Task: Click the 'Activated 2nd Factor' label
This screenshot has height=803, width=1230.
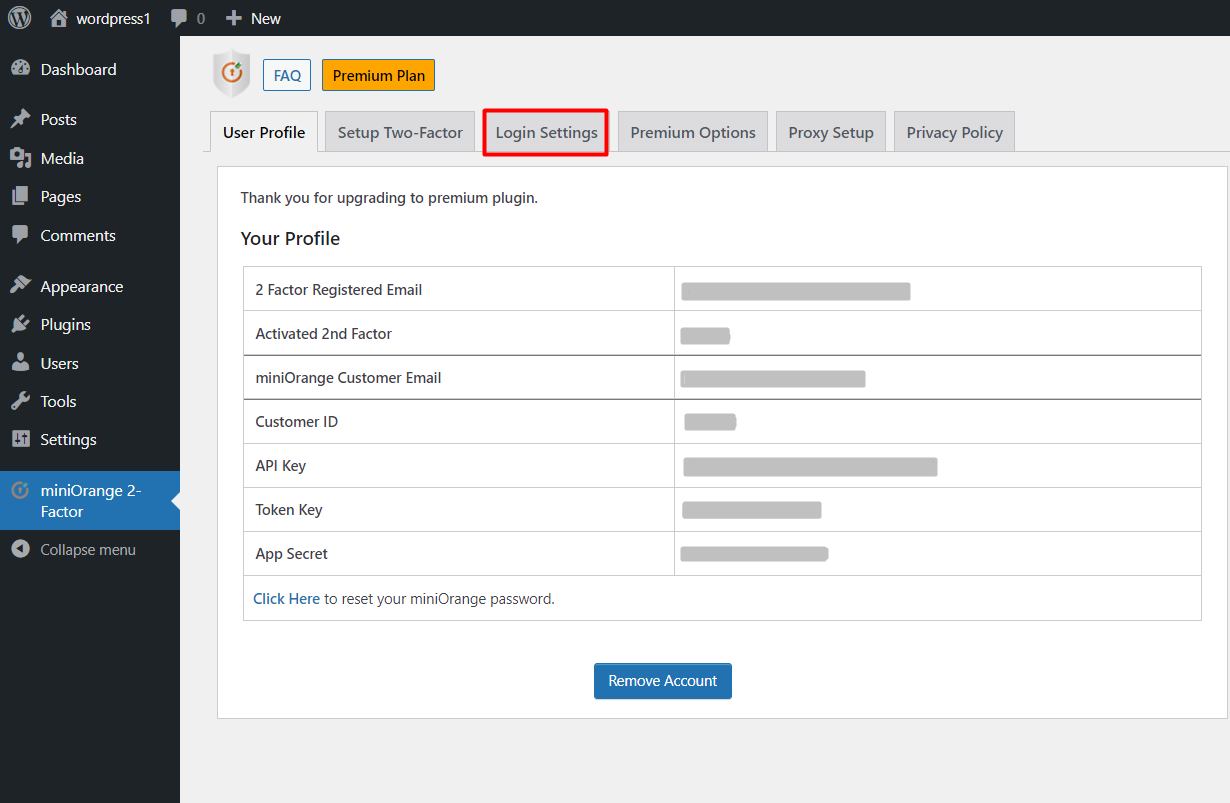Action: tap(324, 334)
